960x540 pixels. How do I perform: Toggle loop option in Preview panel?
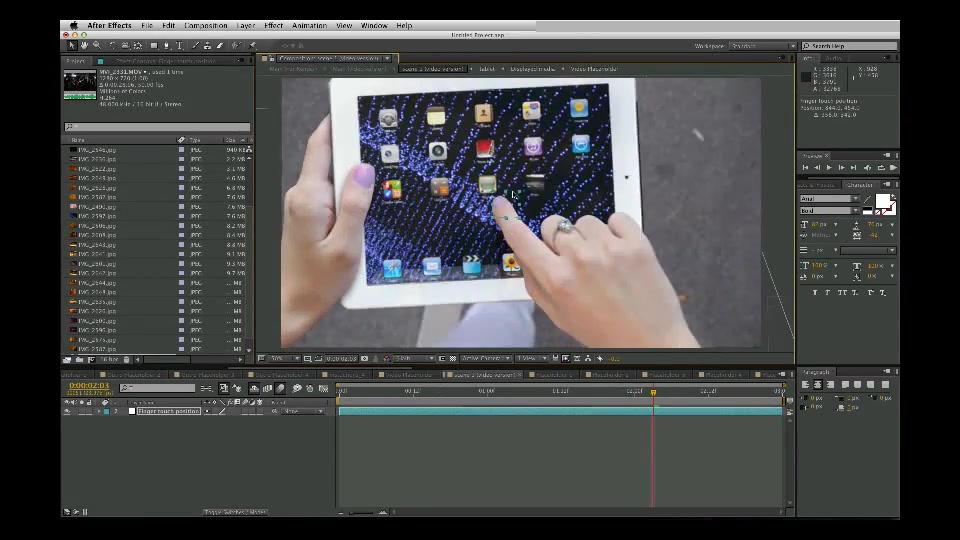(881, 168)
